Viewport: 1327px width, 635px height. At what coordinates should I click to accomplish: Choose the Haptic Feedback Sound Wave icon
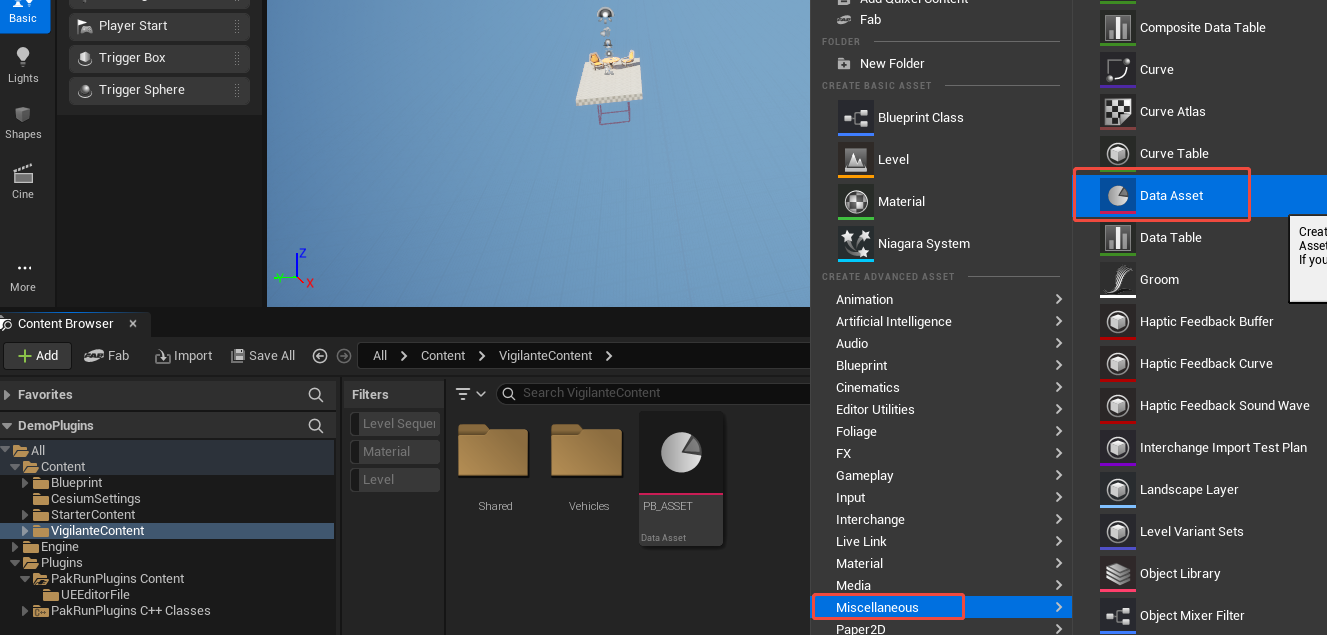[1117, 406]
